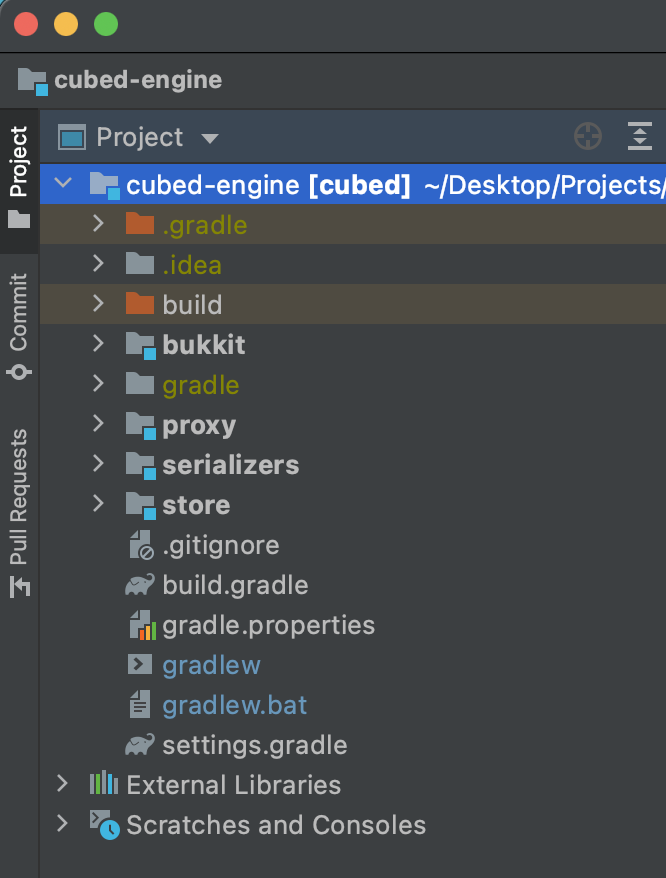Click the collapse all icon in Project header
666x878 pixels.
639,137
